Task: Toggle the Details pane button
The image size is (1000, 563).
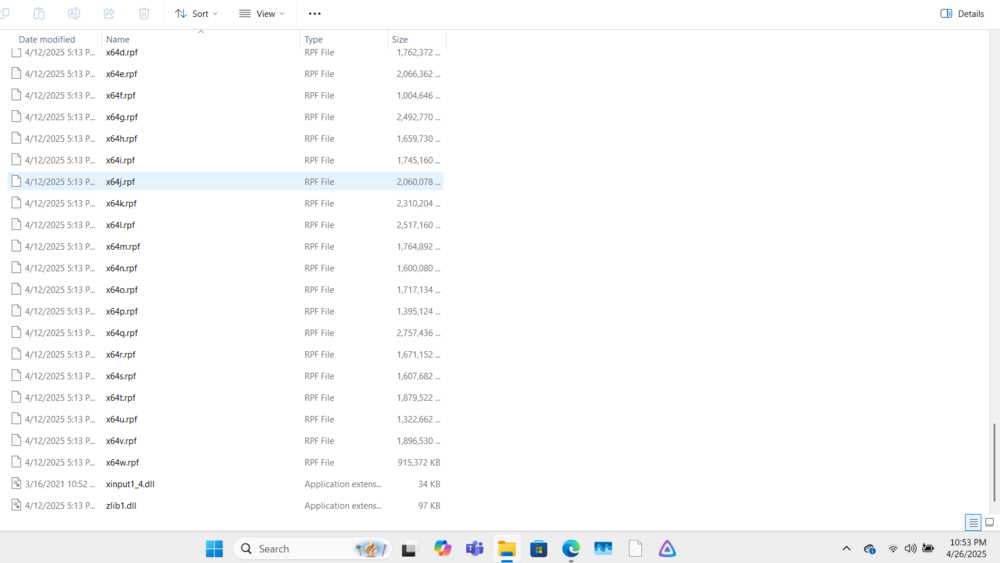Action: (962, 13)
